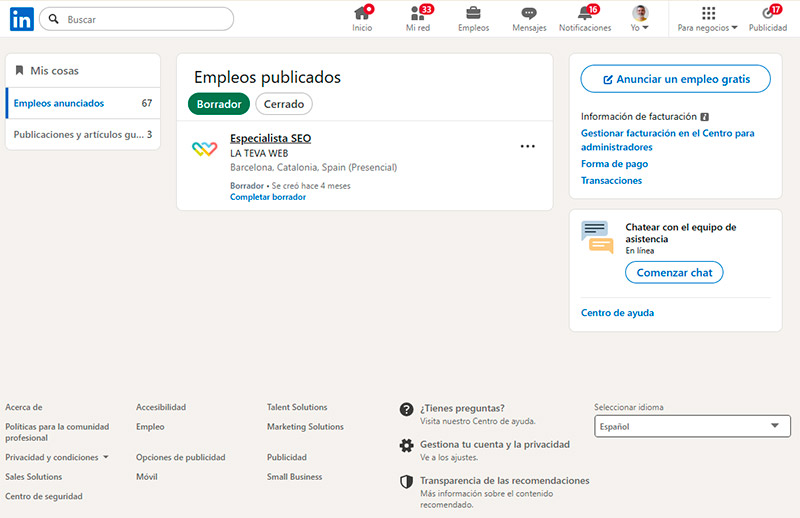The image size is (800, 518).
Task: Click the billing information help icon
Action: click(x=705, y=117)
